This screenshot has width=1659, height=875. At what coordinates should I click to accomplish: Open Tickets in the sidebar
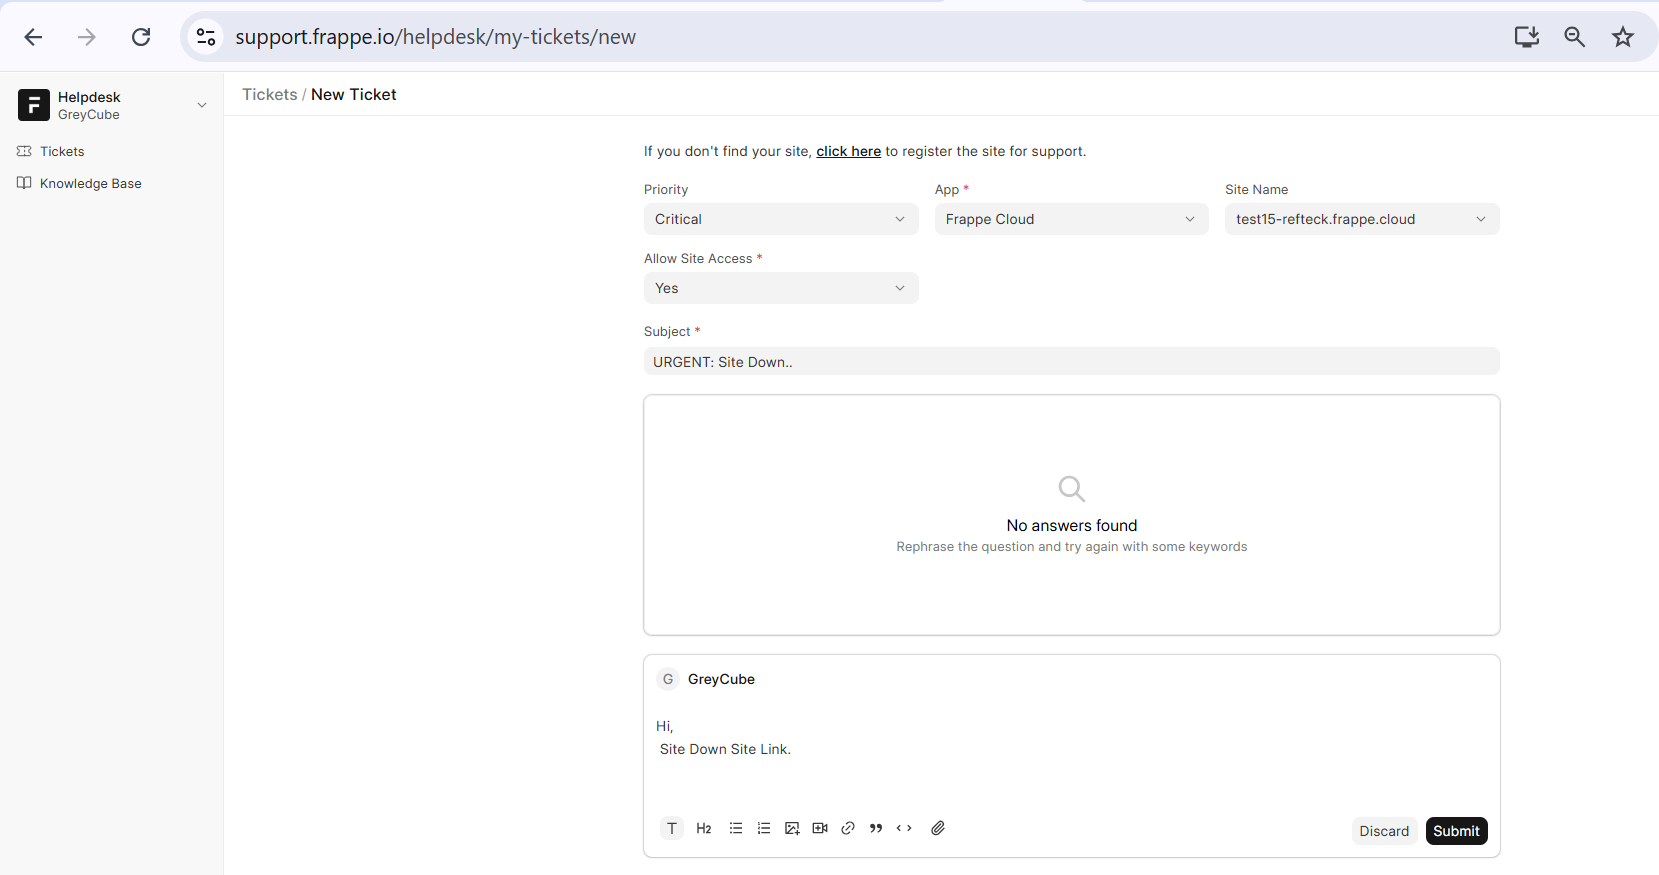62,151
